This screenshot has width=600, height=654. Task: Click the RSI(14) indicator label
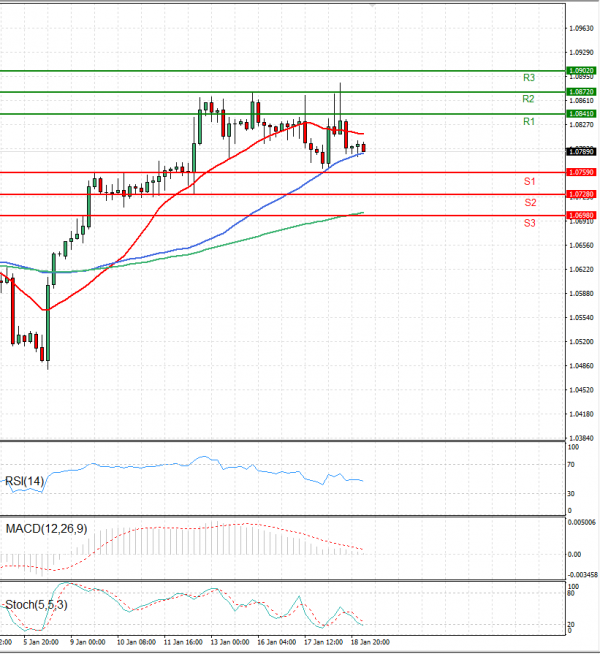pyautogui.click(x=24, y=481)
